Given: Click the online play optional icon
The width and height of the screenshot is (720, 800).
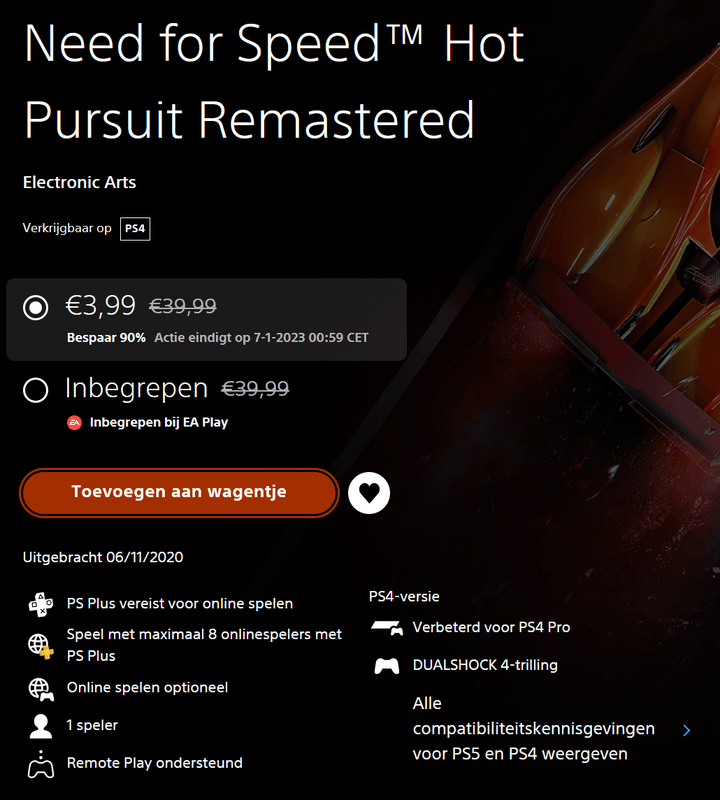Looking at the screenshot, I should pyautogui.click(x=41, y=688).
